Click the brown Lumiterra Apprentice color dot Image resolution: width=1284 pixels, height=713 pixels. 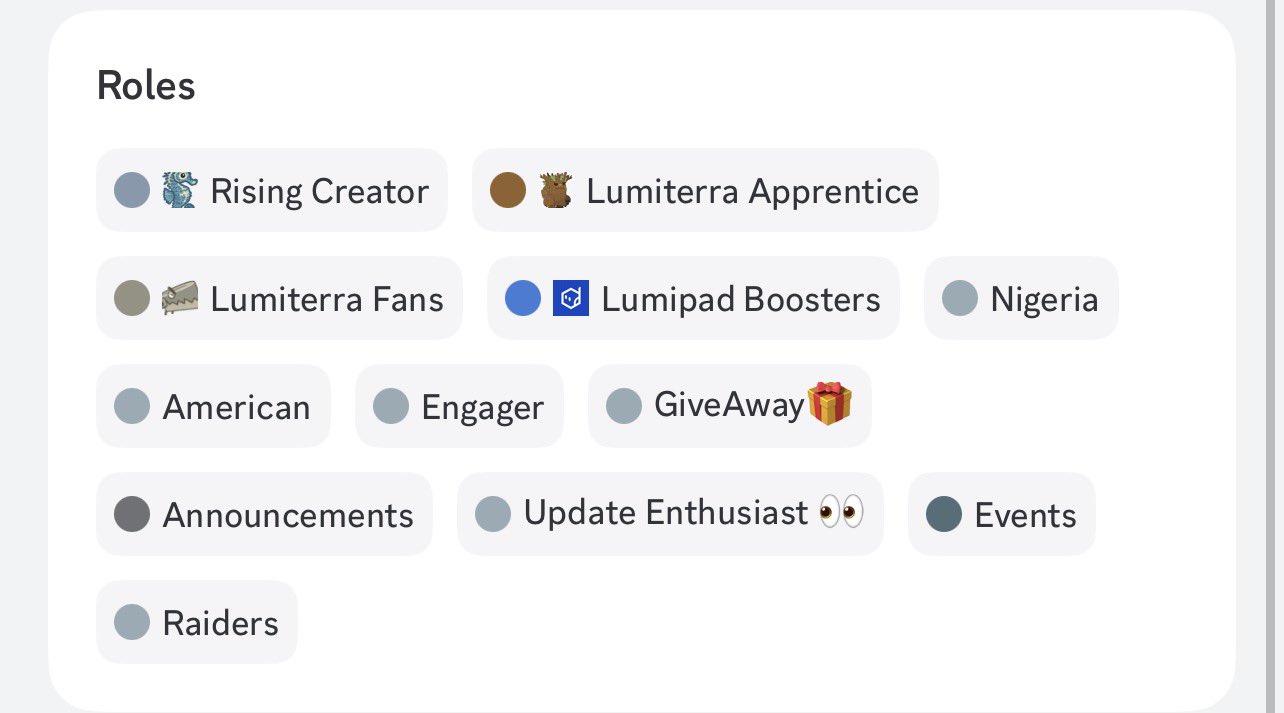click(x=508, y=190)
